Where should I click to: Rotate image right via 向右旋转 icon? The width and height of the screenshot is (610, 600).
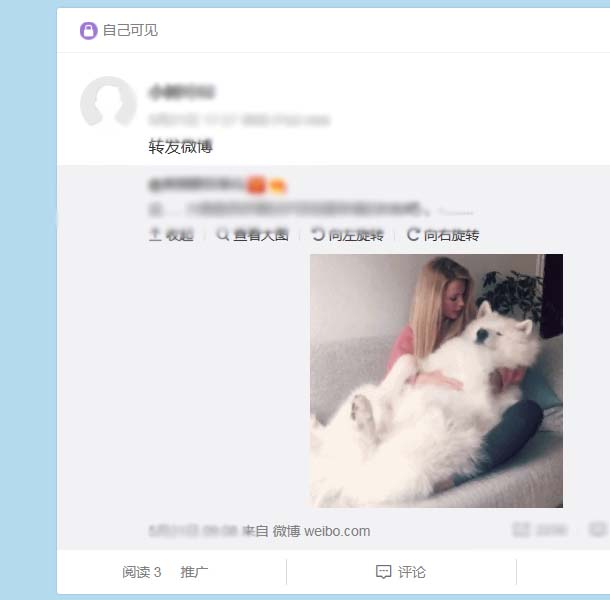[x=413, y=235]
